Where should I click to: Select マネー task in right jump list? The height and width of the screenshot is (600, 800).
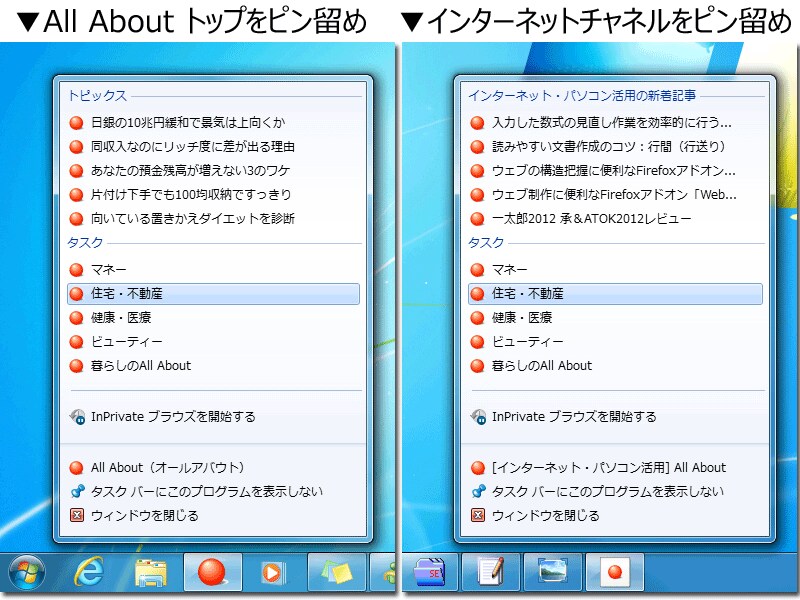[x=615, y=269]
